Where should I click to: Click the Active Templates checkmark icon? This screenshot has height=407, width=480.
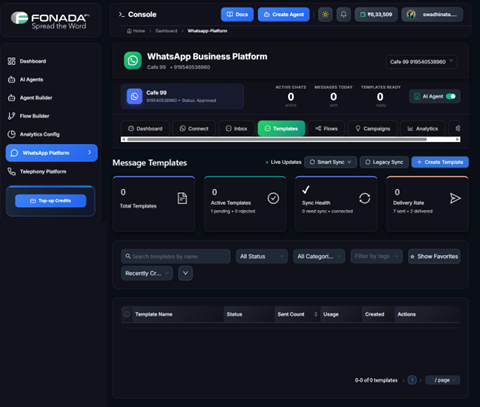(x=273, y=198)
